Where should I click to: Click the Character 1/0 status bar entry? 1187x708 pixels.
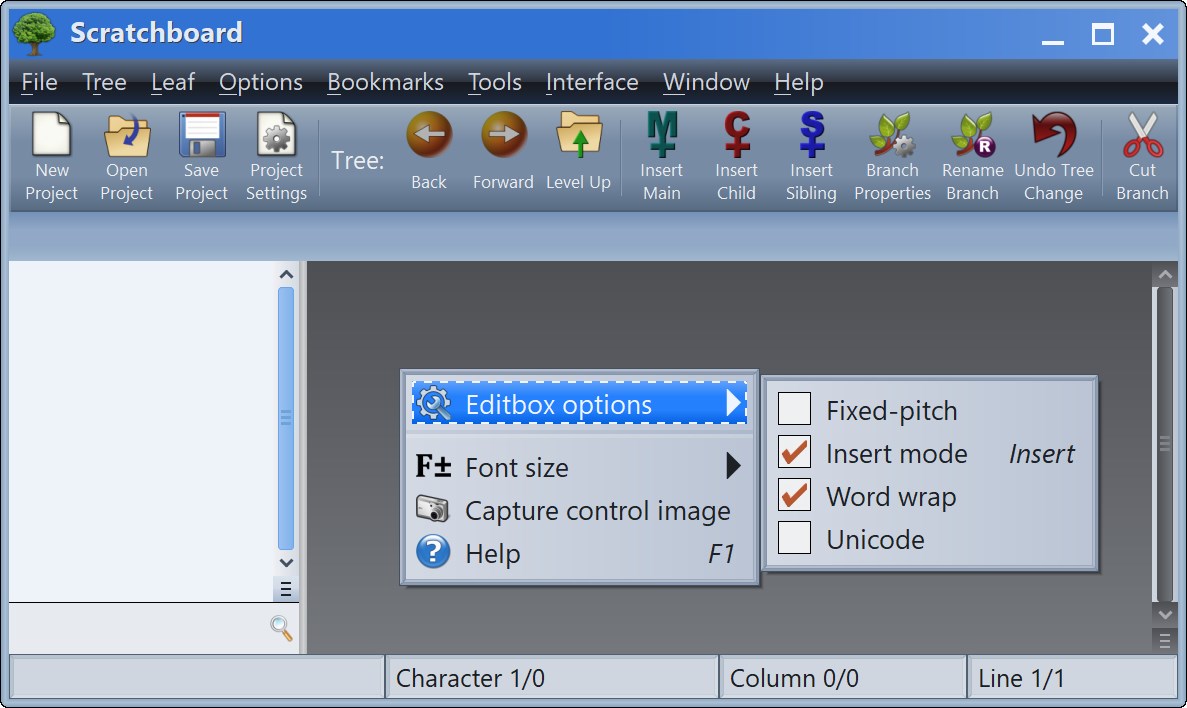[552, 678]
